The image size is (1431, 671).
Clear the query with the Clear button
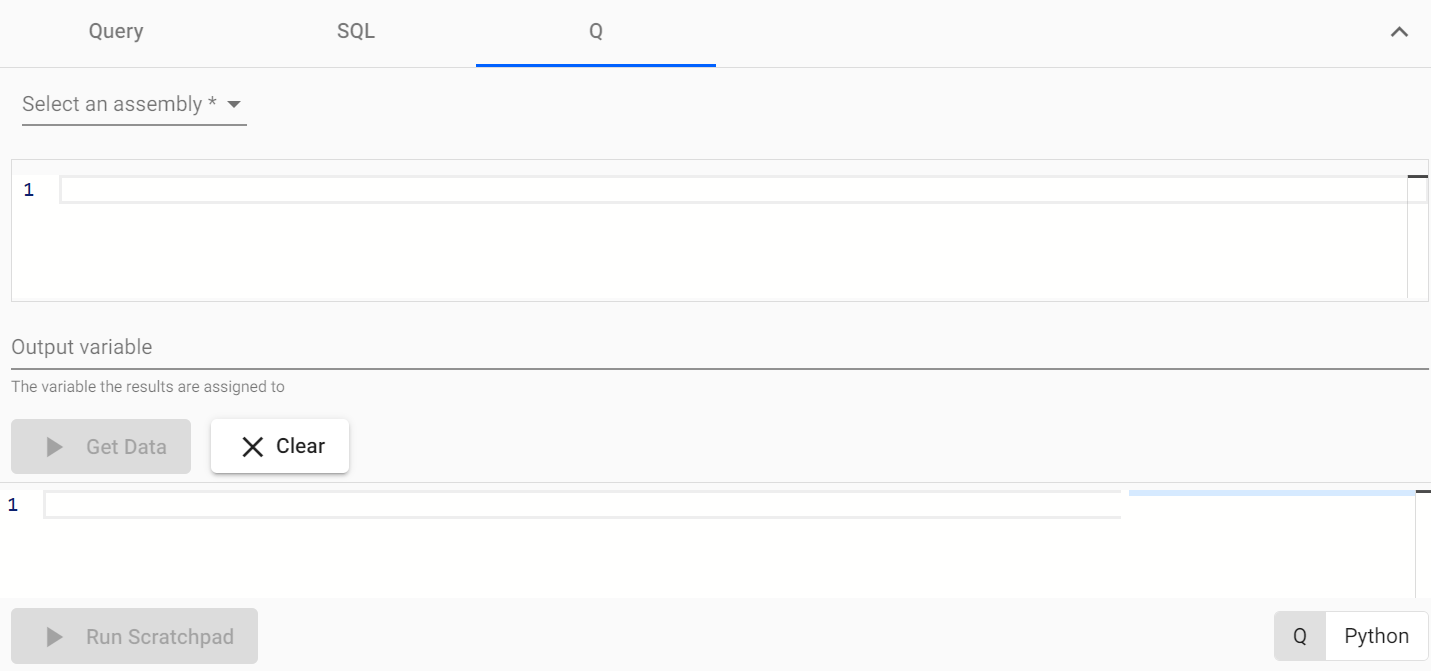280,446
